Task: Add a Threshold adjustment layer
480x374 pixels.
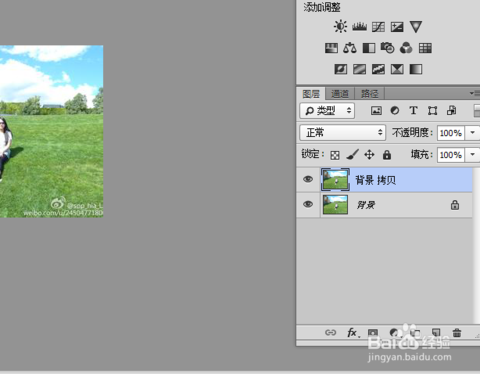Action: (378, 69)
